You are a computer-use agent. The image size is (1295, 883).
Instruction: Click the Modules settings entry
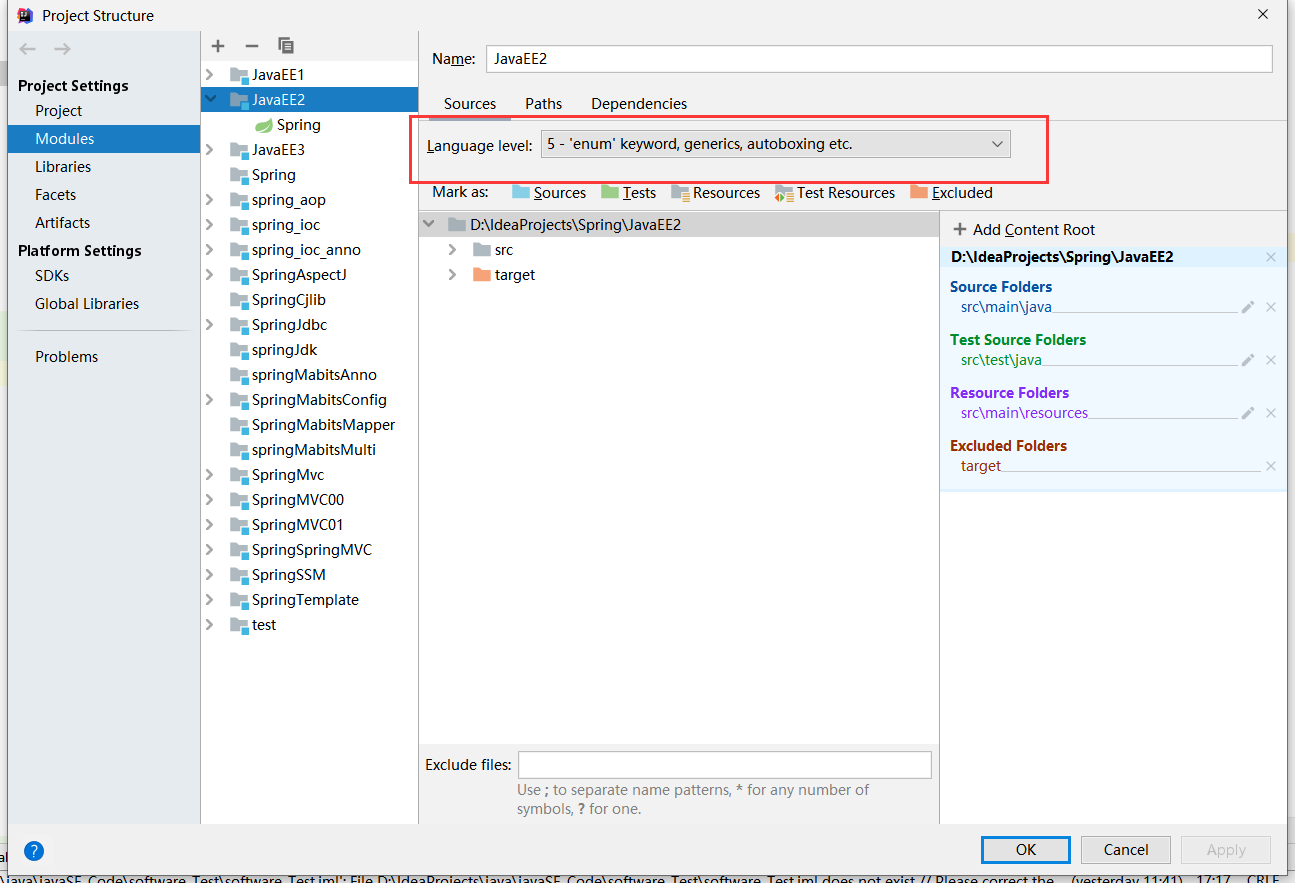click(x=104, y=139)
